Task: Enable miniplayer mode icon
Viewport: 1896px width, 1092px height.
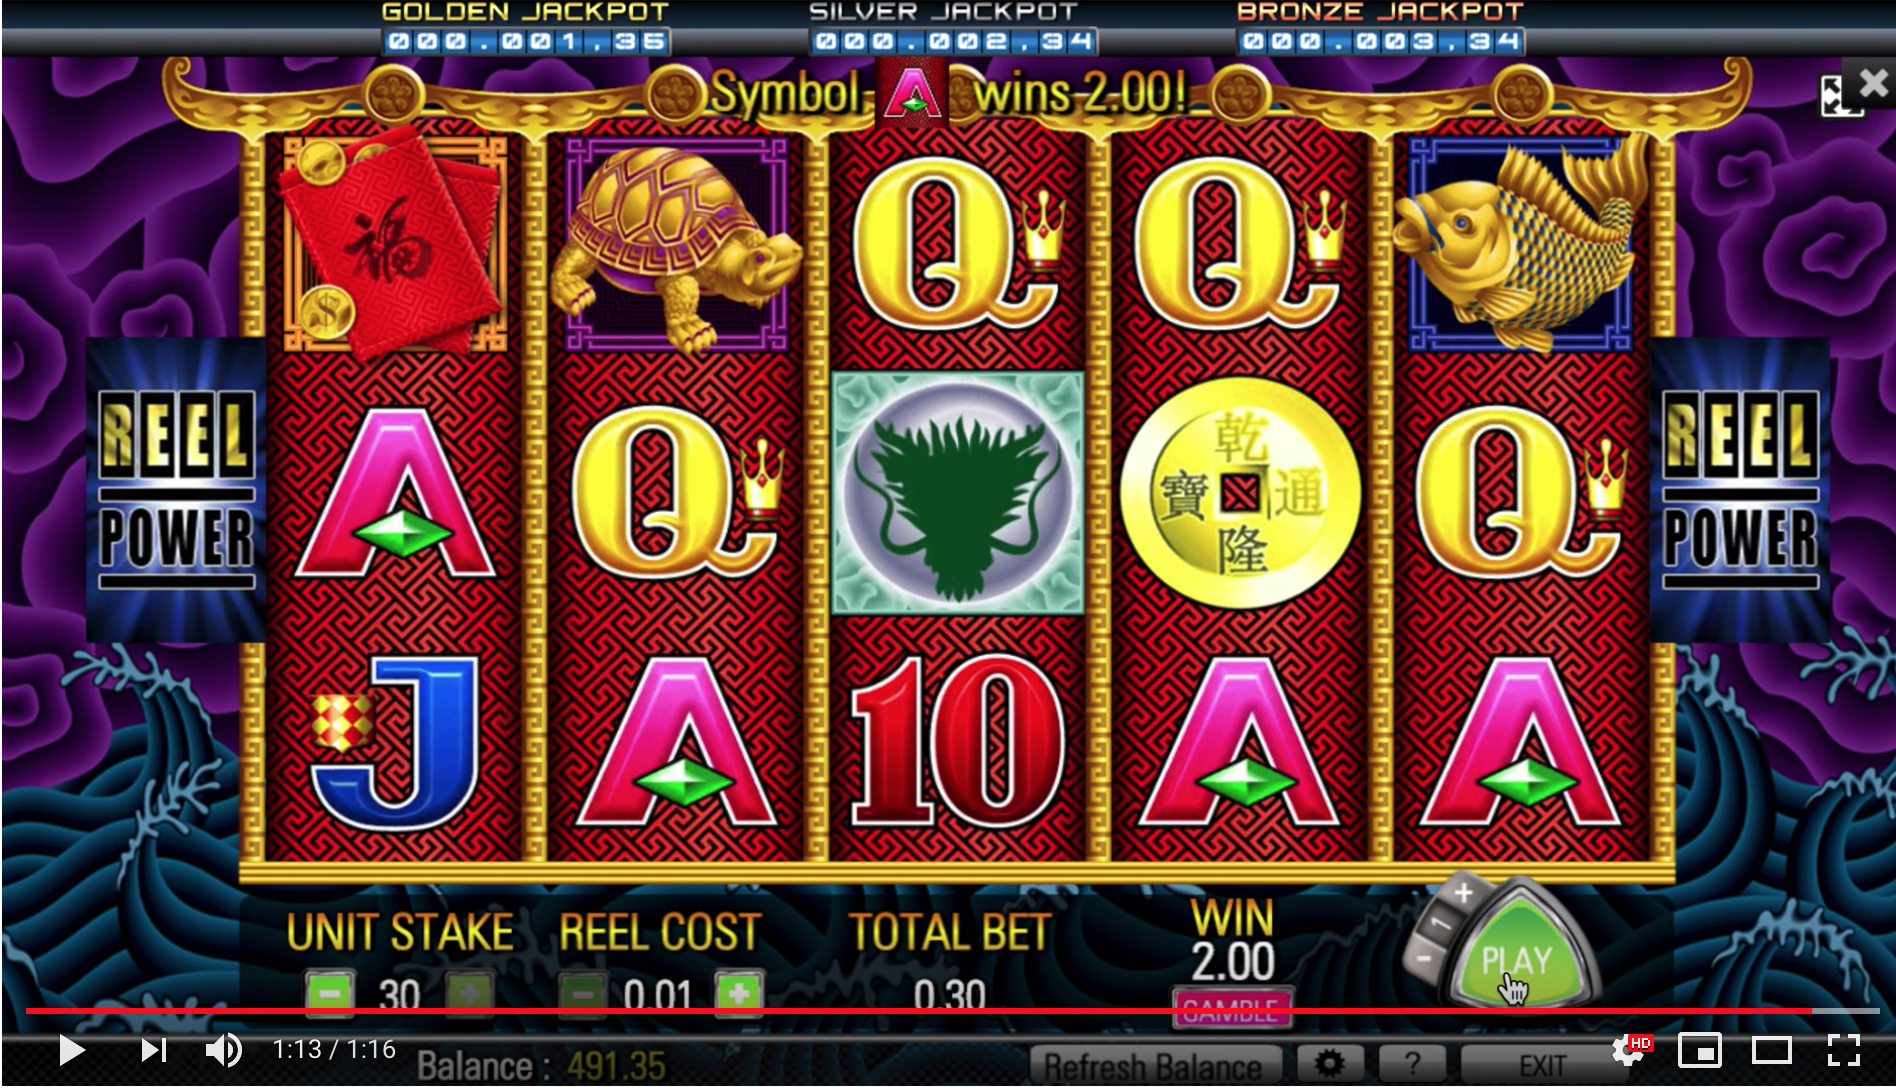Action: pyautogui.click(x=1700, y=1050)
